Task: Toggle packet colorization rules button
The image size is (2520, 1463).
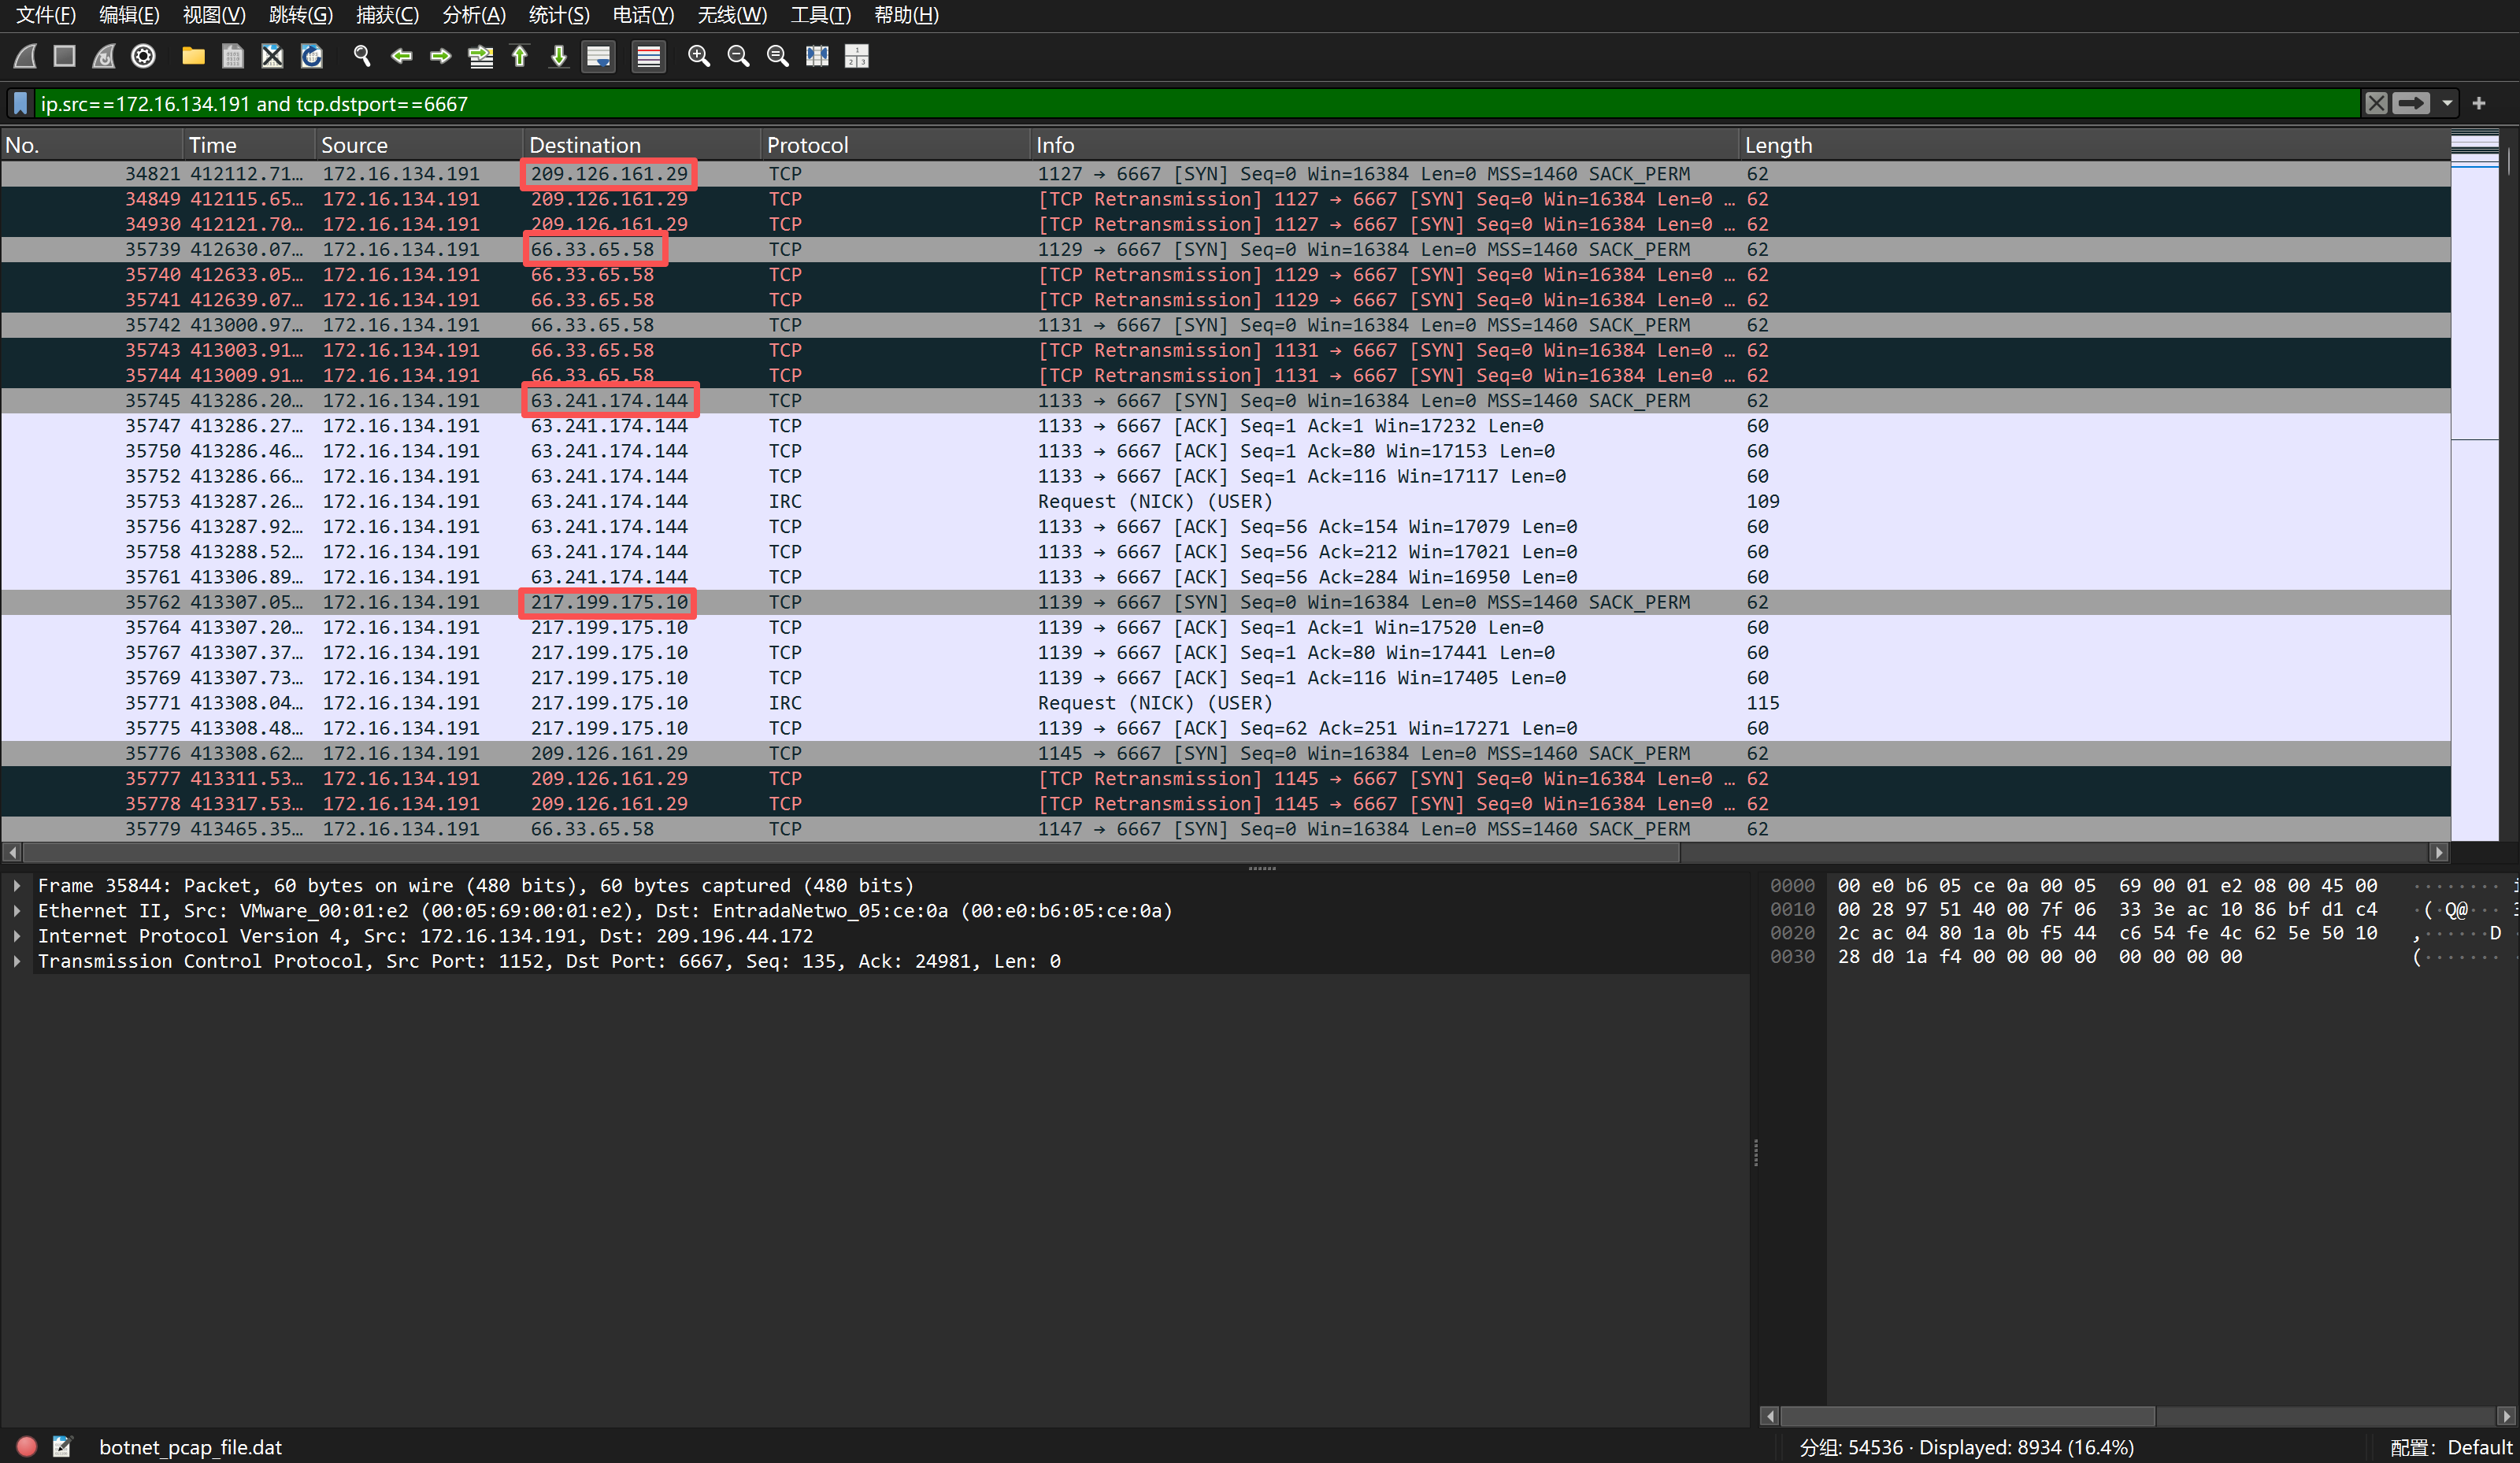Action: click(649, 56)
